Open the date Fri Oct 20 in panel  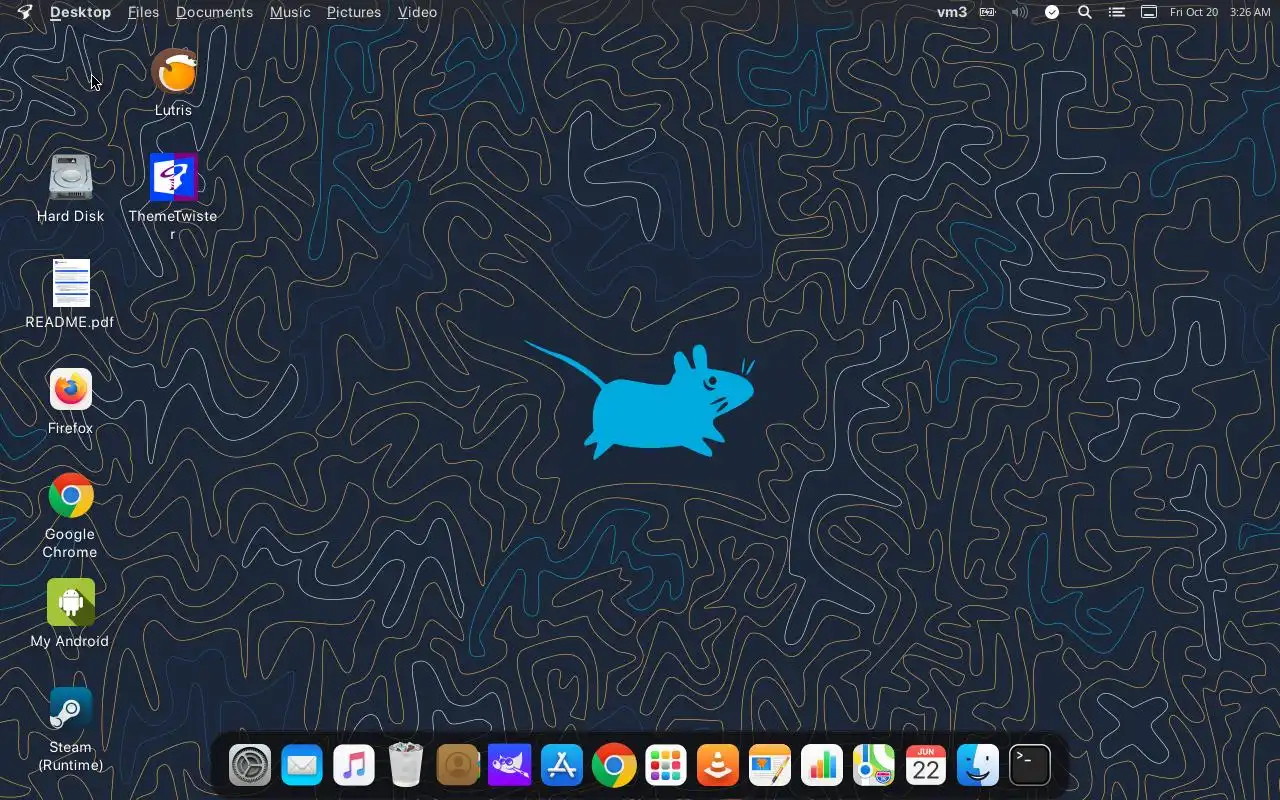(1194, 12)
